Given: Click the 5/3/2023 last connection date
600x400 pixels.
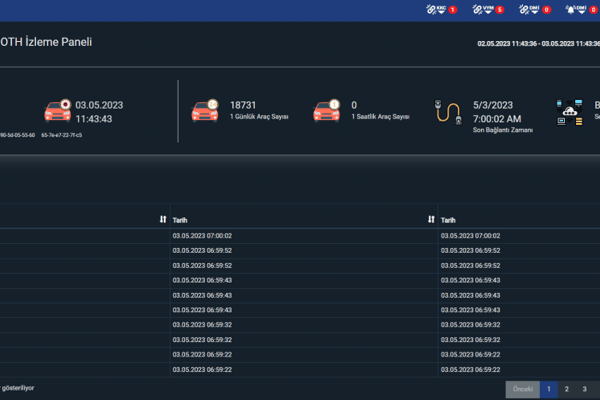Looking at the screenshot, I should point(493,105).
